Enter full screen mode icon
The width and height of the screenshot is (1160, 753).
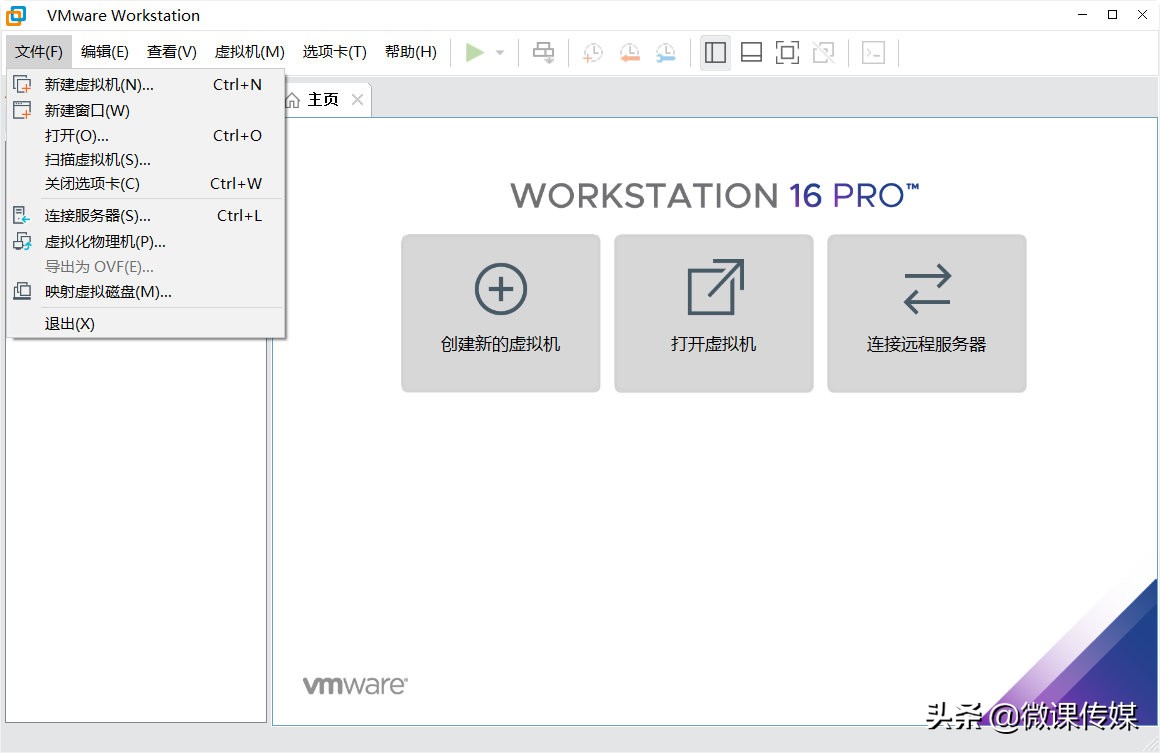[x=787, y=53]
